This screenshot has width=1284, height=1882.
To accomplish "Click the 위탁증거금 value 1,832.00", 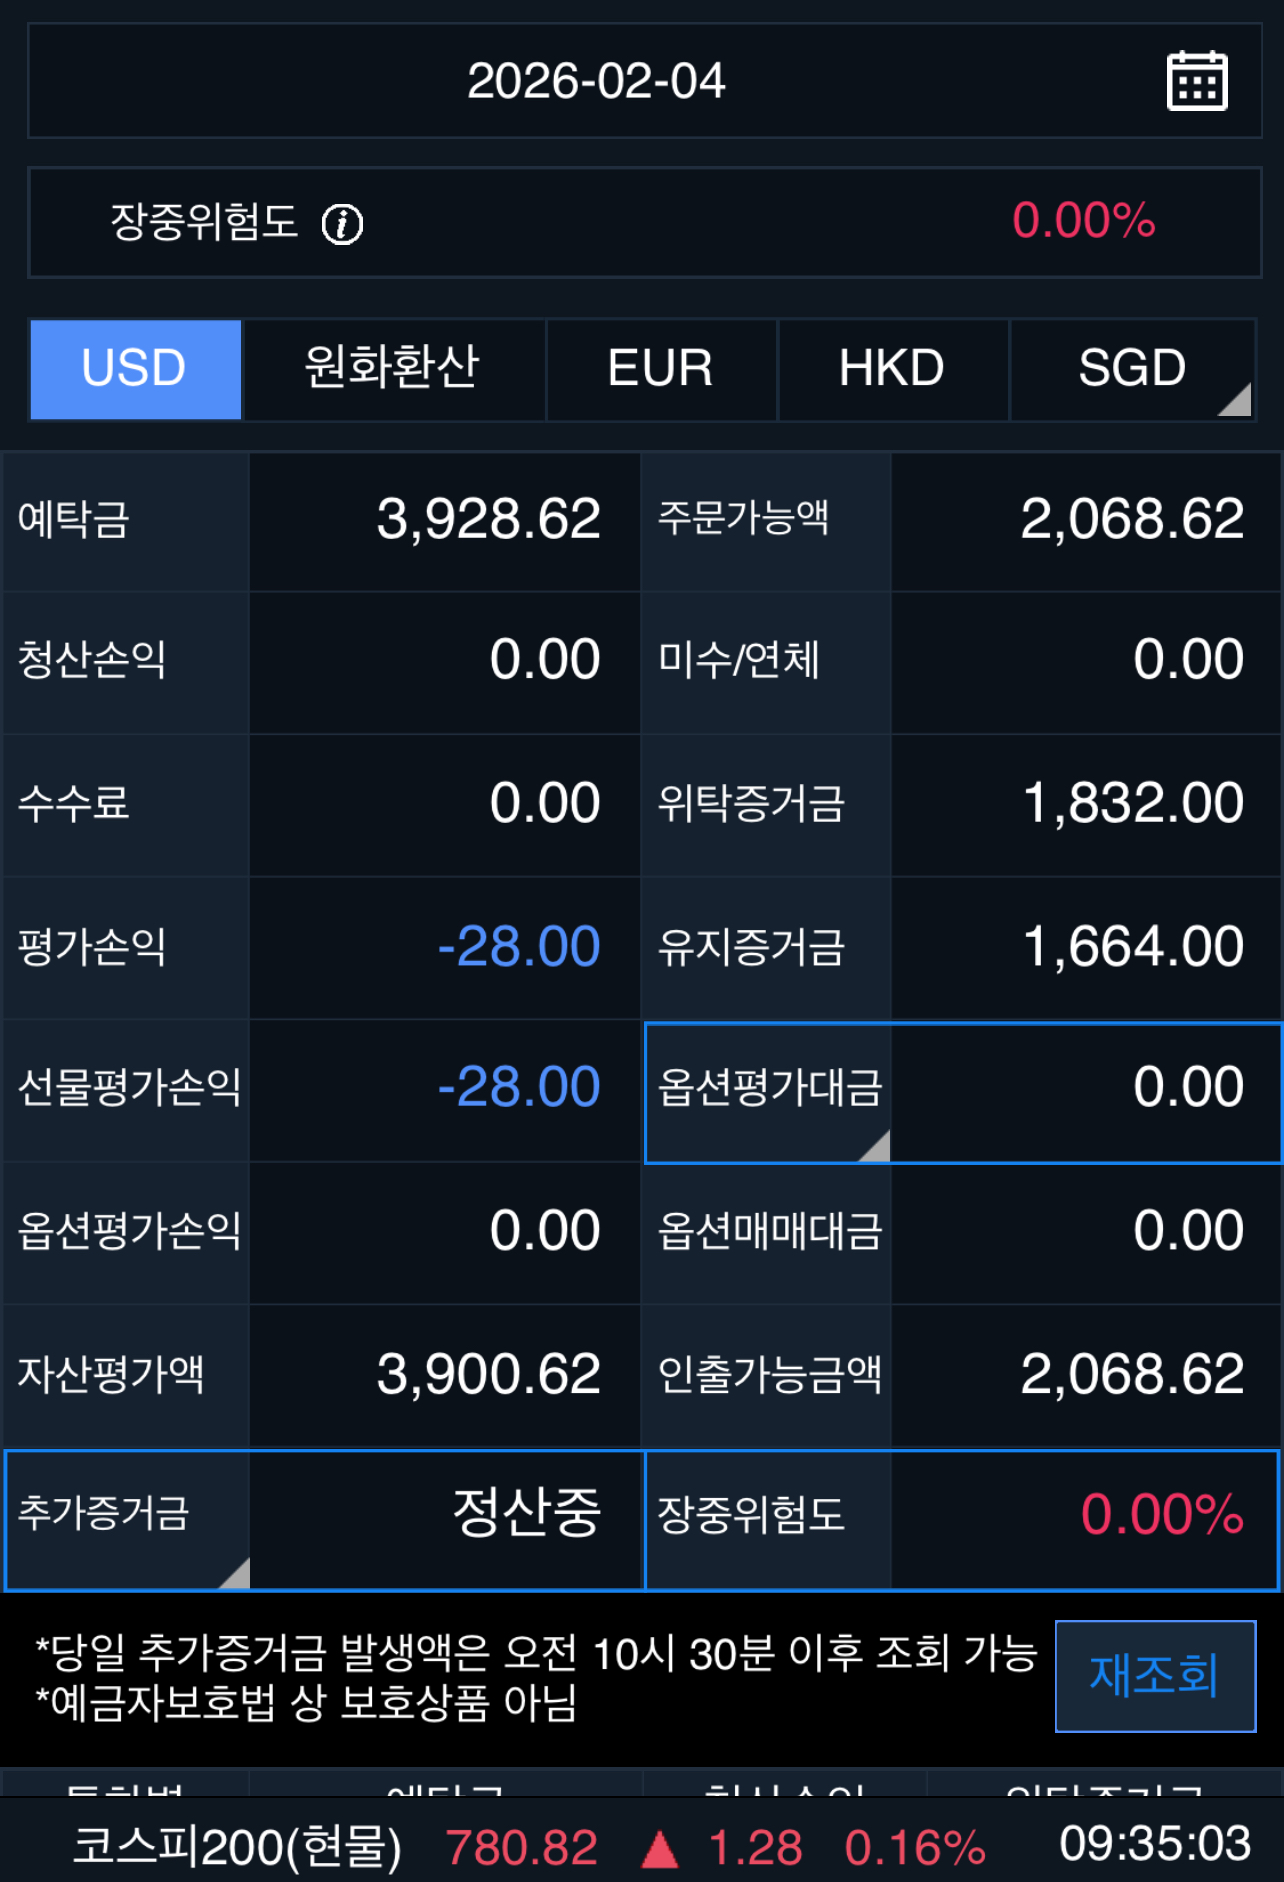I will pyautogui.click(x=1133, y=804).
